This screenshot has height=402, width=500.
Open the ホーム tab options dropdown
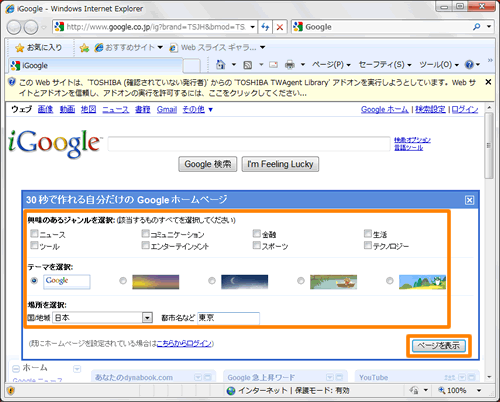(77, 369)
